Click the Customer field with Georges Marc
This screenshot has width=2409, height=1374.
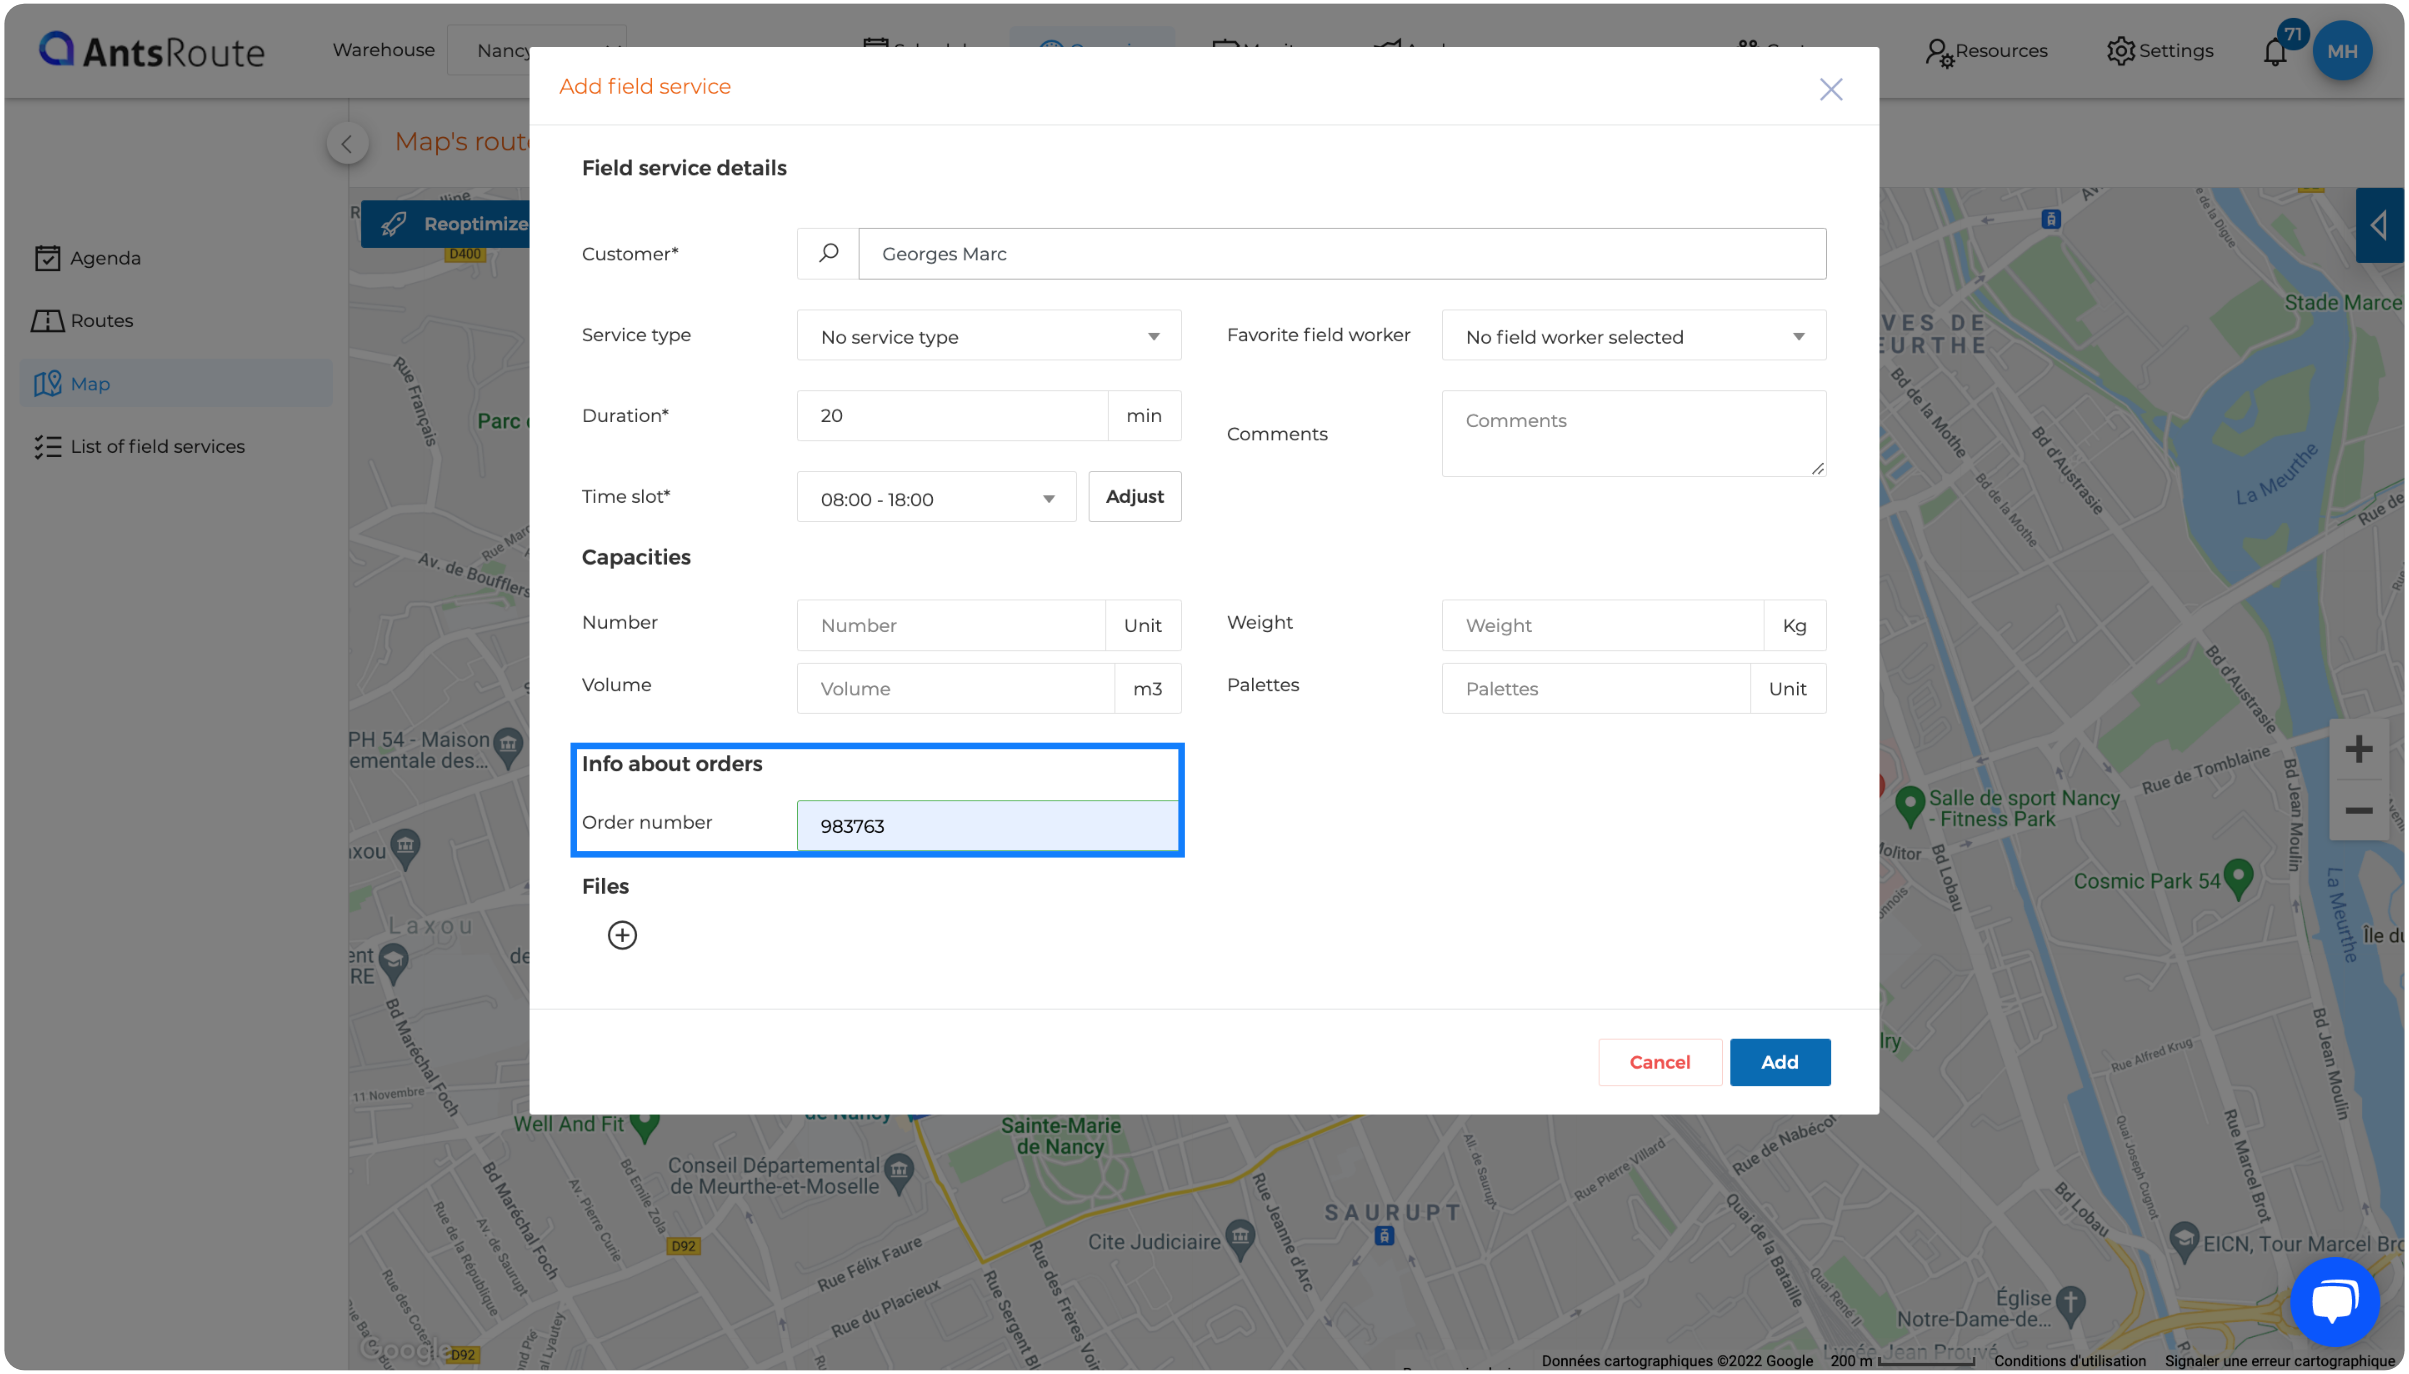pos(1342,254)
